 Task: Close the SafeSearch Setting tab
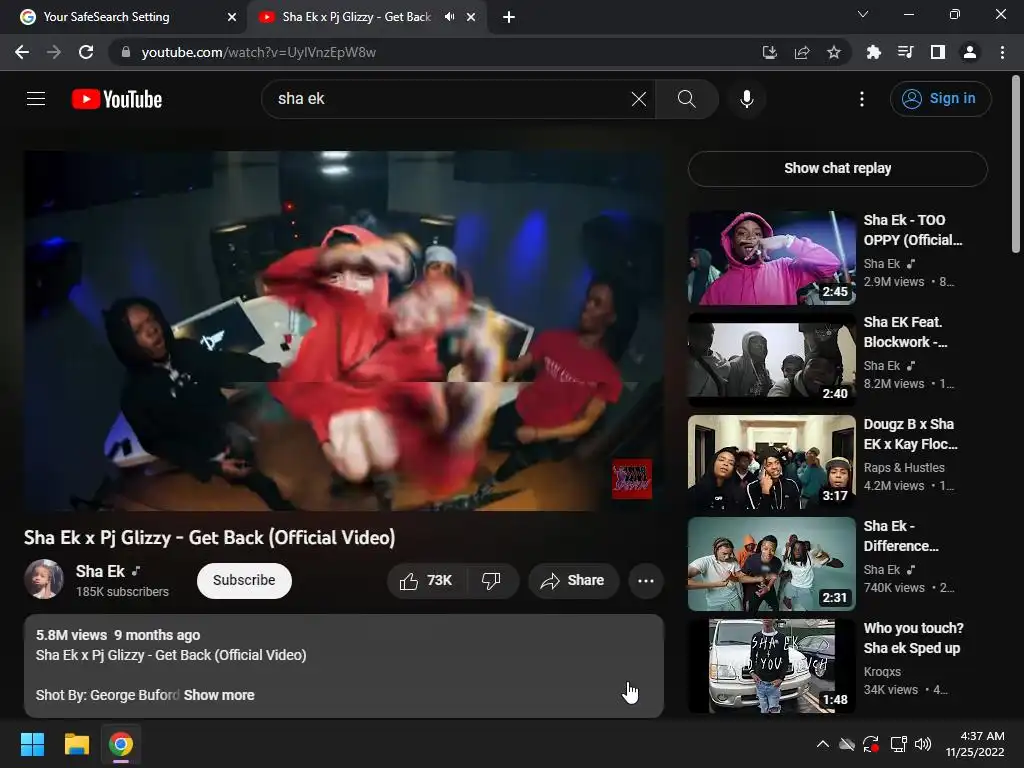232,17
